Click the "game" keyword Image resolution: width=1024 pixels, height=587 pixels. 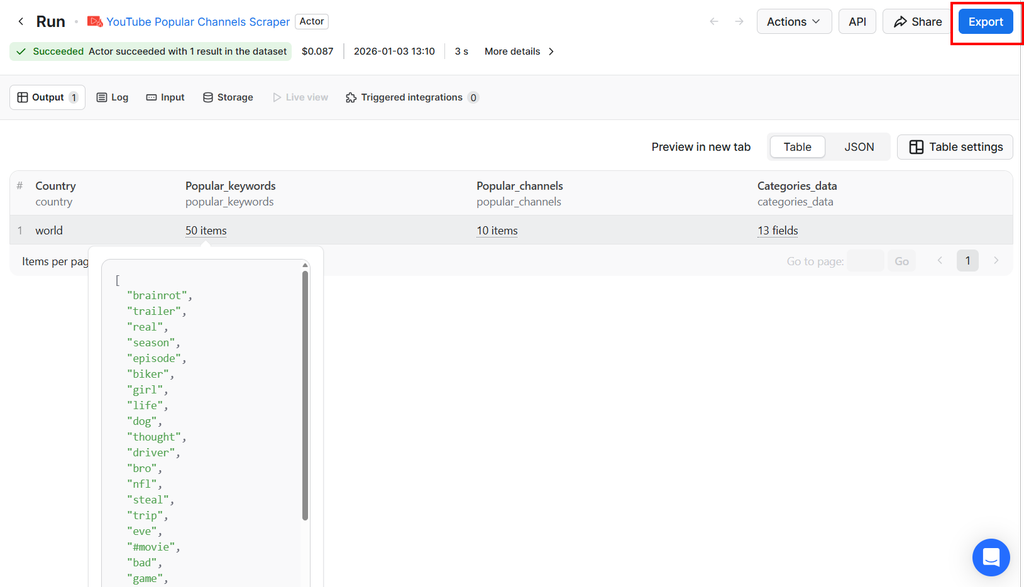pos(144,579)
